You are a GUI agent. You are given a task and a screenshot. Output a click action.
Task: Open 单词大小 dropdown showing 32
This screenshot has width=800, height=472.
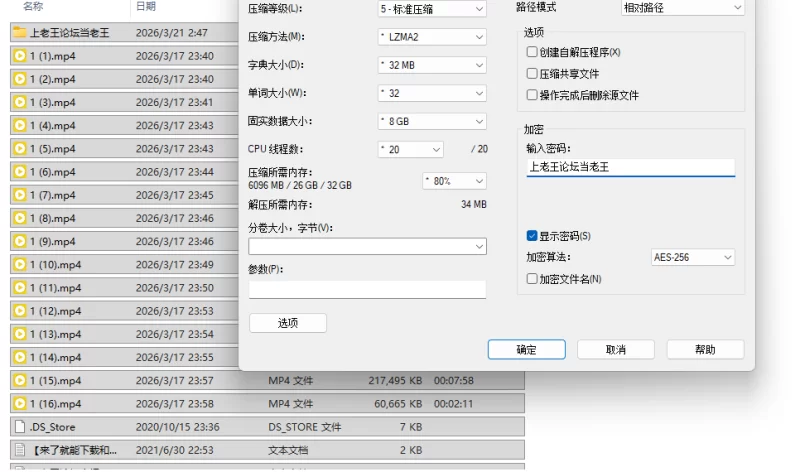click(432, 93)
